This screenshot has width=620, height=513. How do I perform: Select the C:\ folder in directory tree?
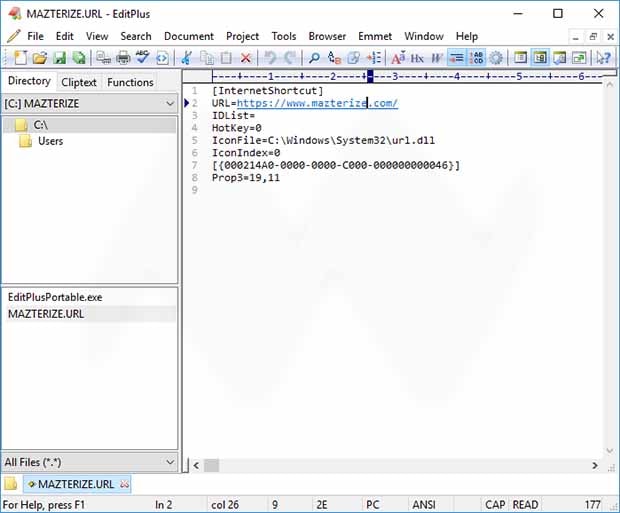tap(40, 125)
